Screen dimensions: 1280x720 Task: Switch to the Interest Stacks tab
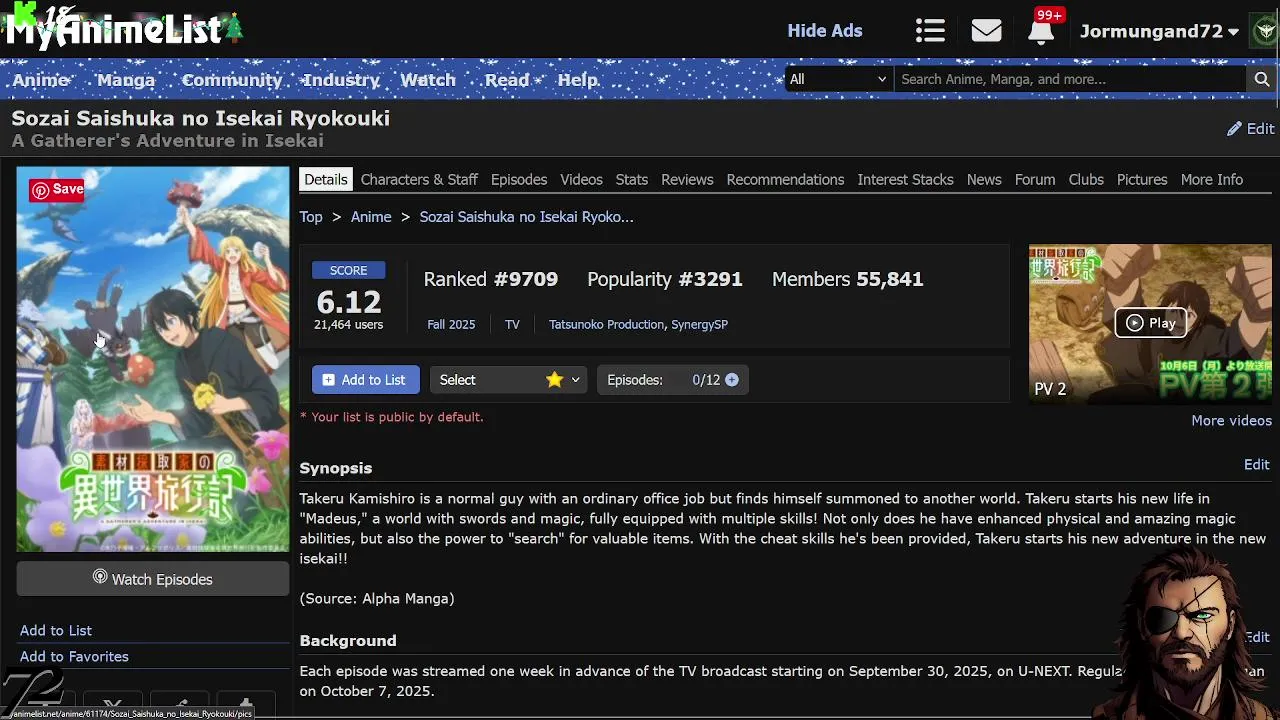click(905, 180)
